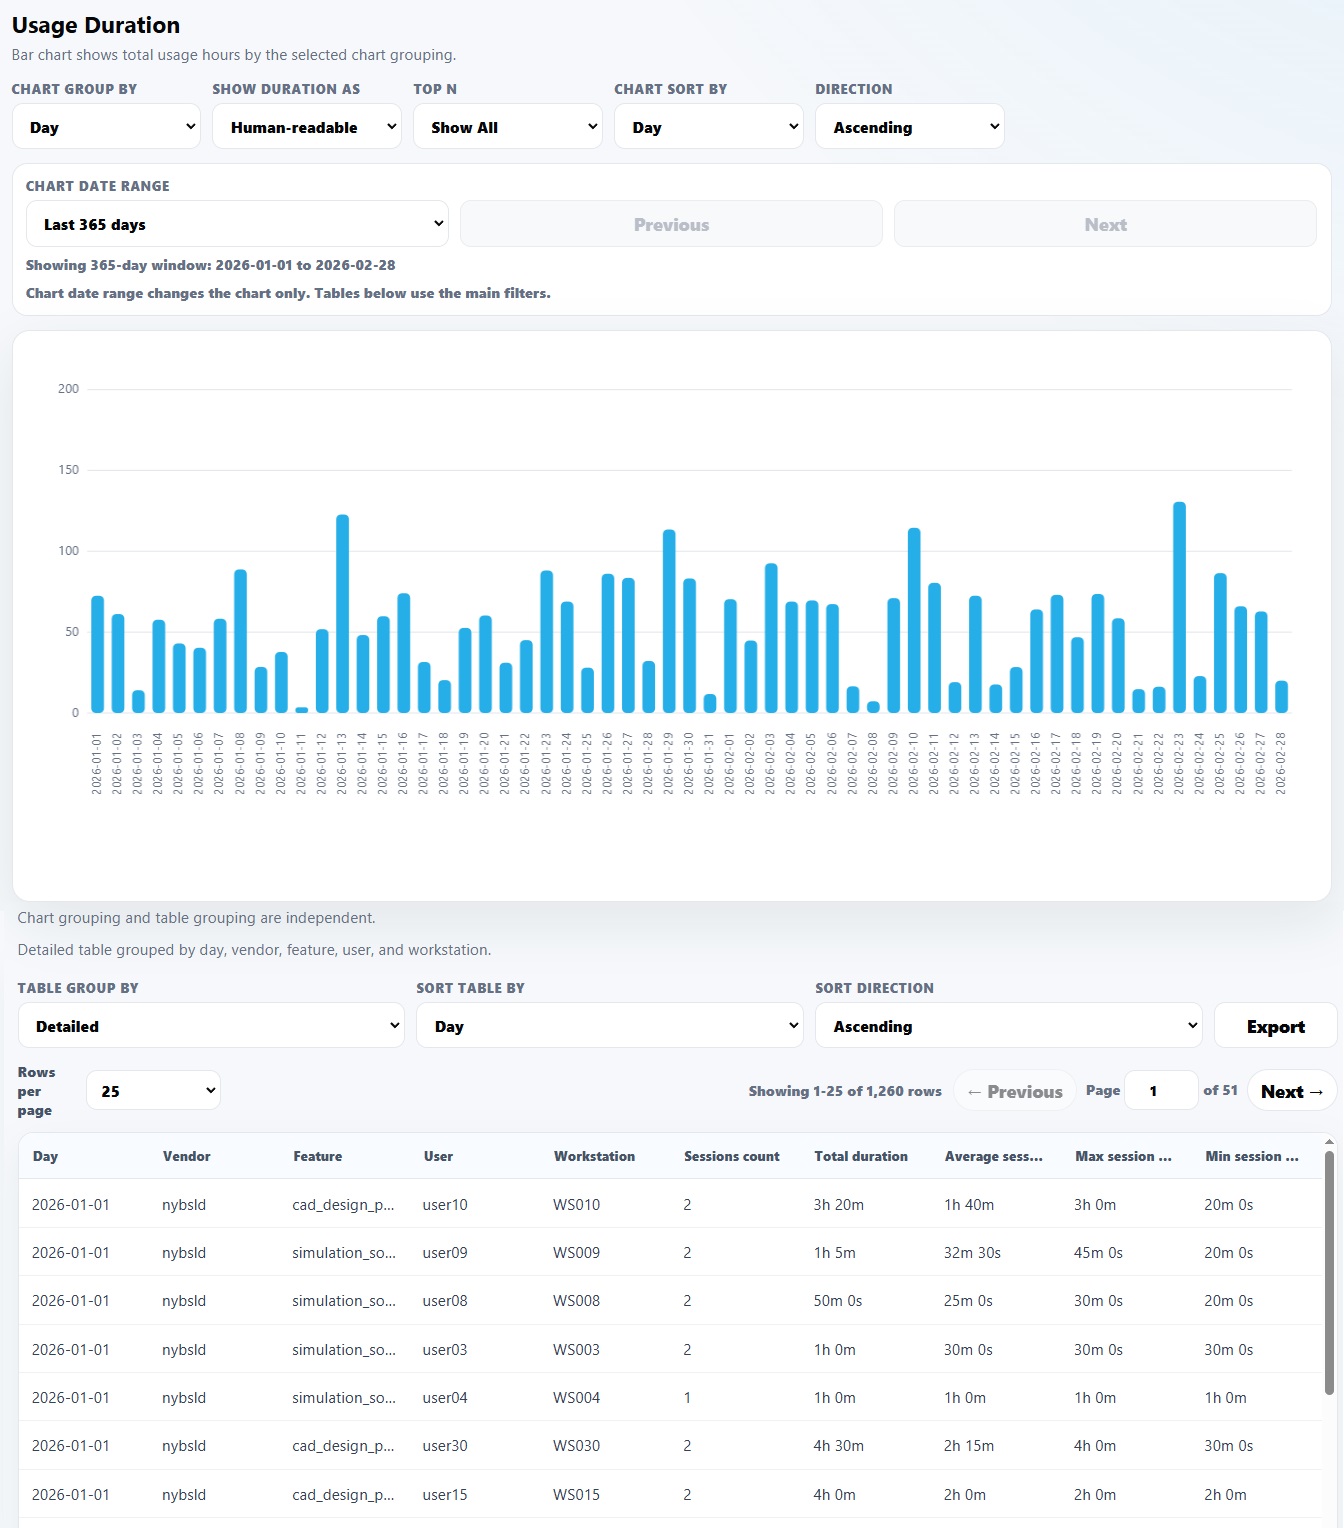Click the bar for 2026-01-13
1344x1528 pixels.
click(x=342, y=614)
